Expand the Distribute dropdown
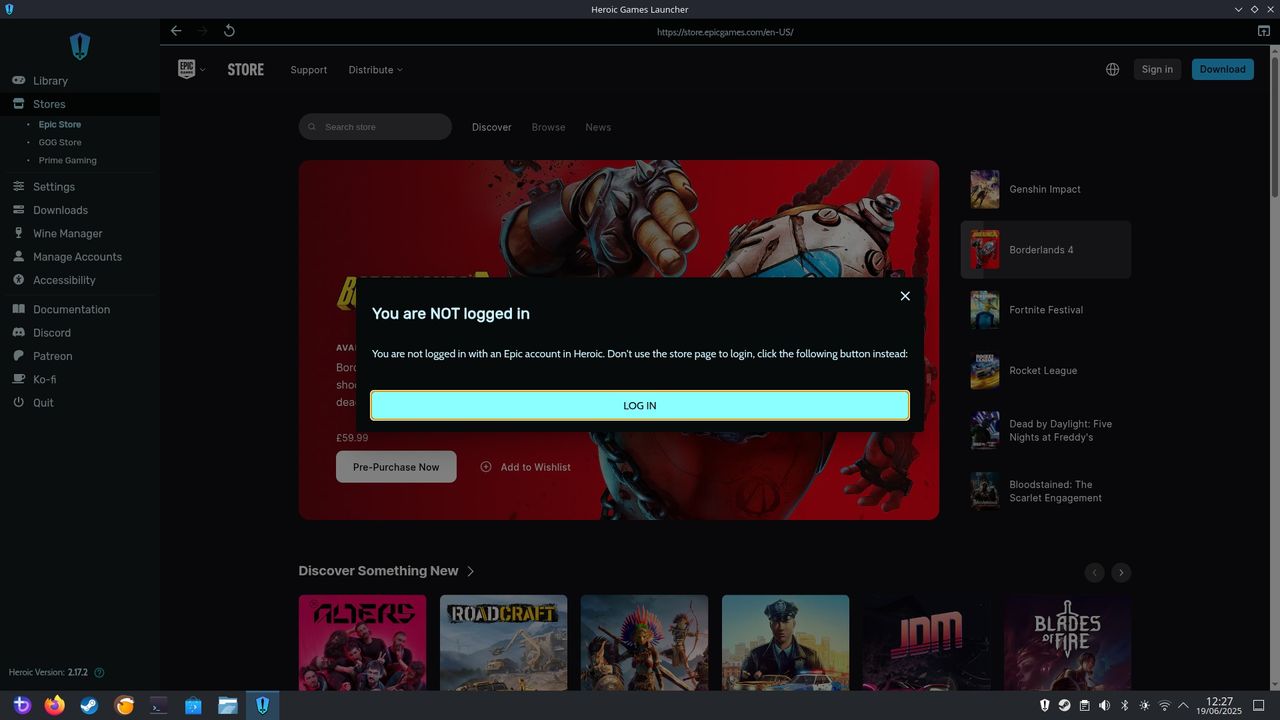 [375, 70]
